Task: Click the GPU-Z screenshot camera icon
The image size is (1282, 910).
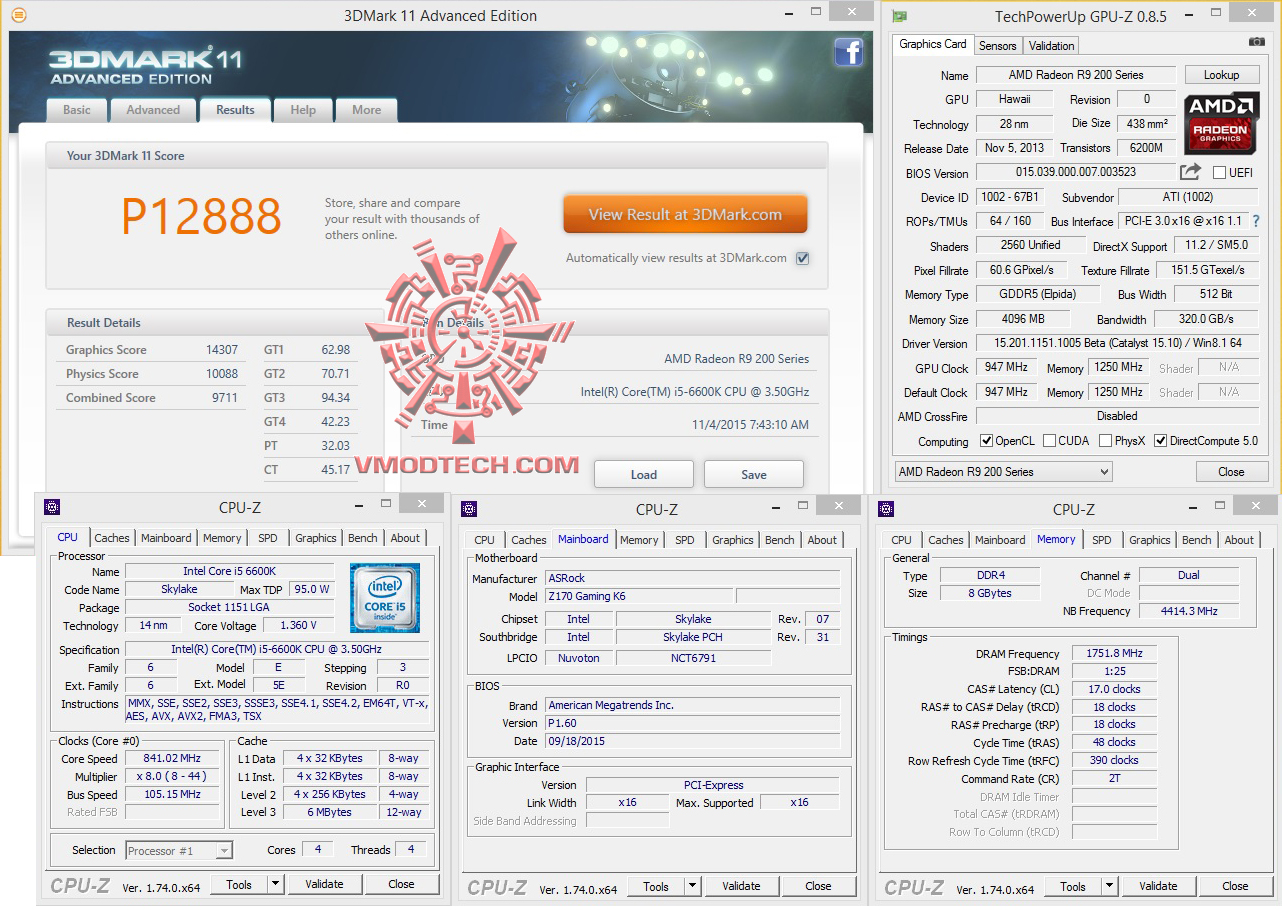Action: [1257, 42]
